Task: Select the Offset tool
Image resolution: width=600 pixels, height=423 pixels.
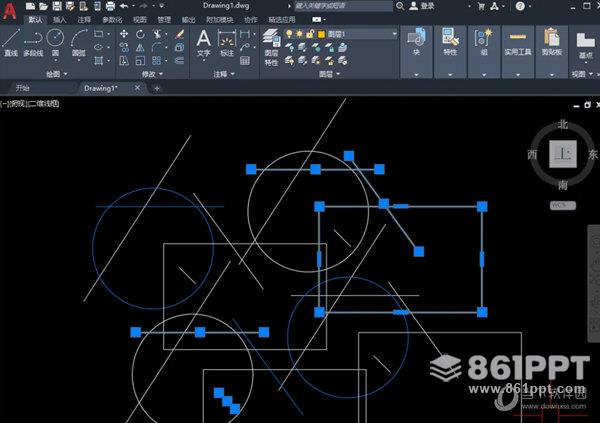Action: pos(179,60)
